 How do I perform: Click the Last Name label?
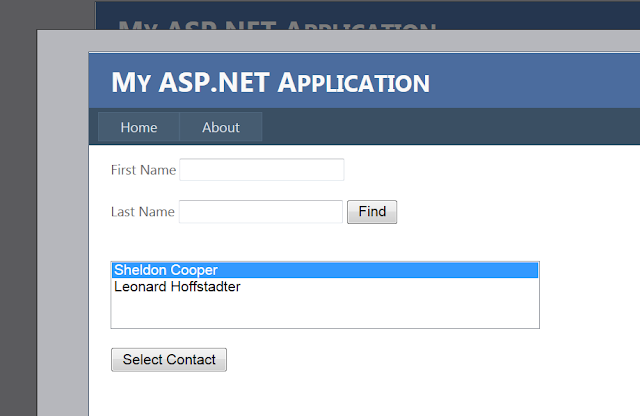coord(142,212)
